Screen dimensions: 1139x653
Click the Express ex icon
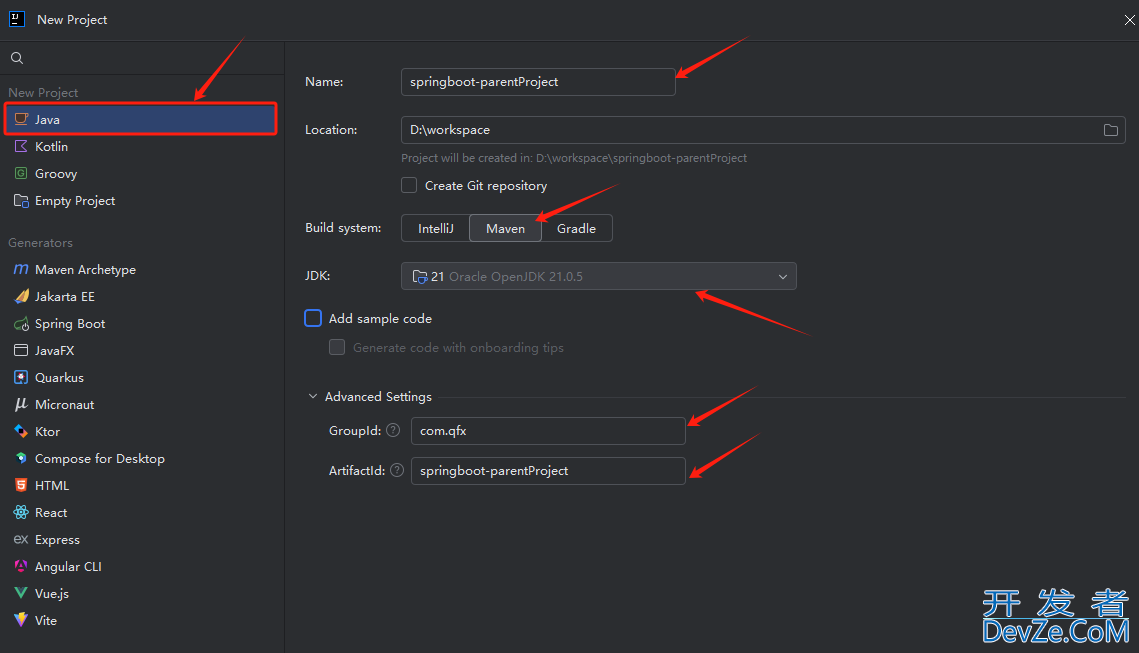pos(21,539)
